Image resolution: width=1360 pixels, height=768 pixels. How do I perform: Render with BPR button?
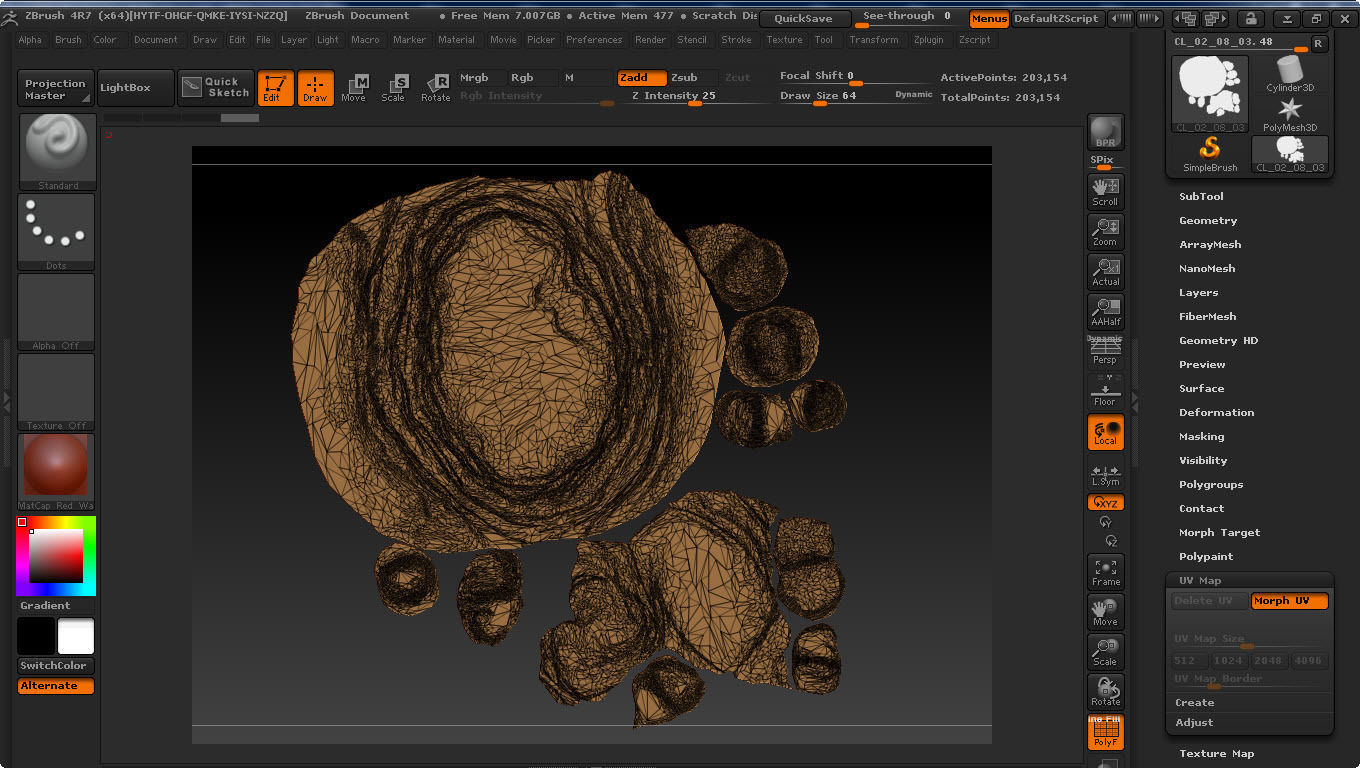point(1105,132)
